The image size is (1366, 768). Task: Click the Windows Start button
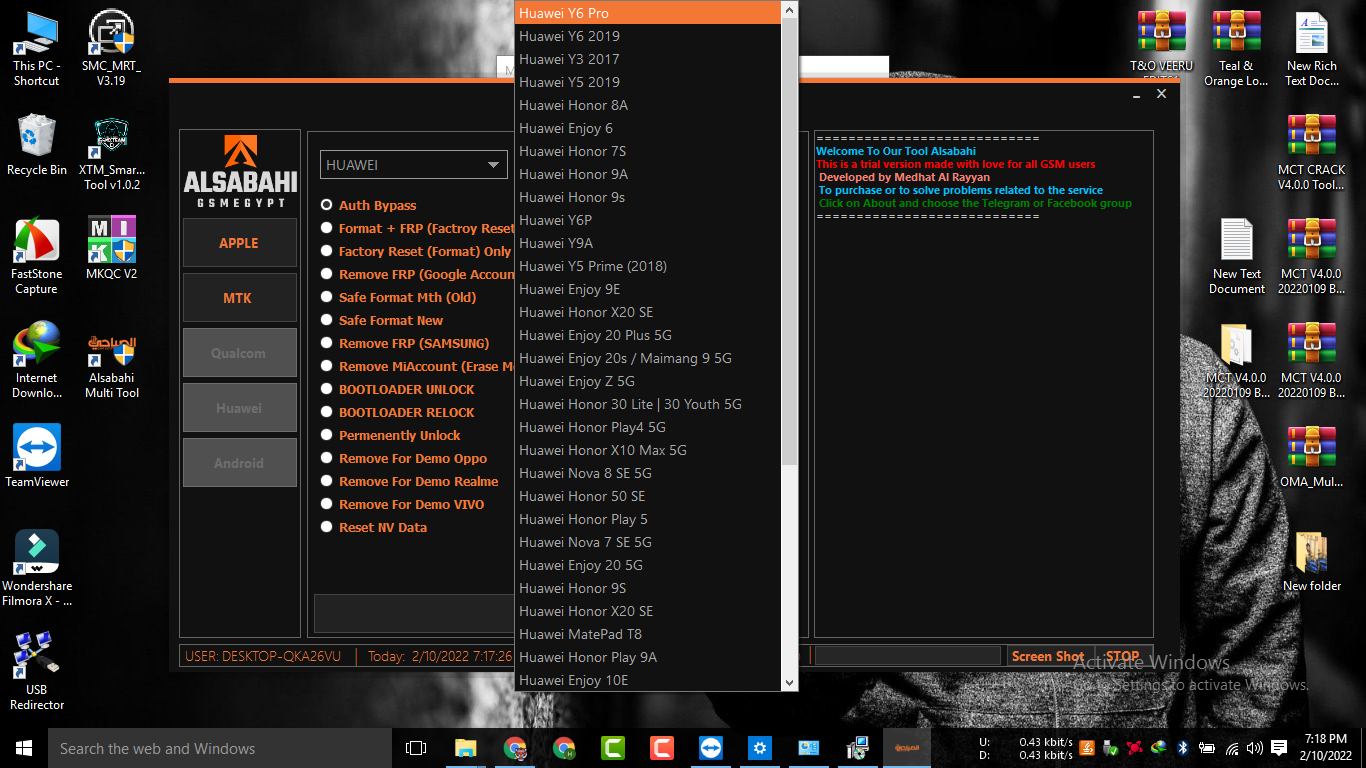click(23, 748)
